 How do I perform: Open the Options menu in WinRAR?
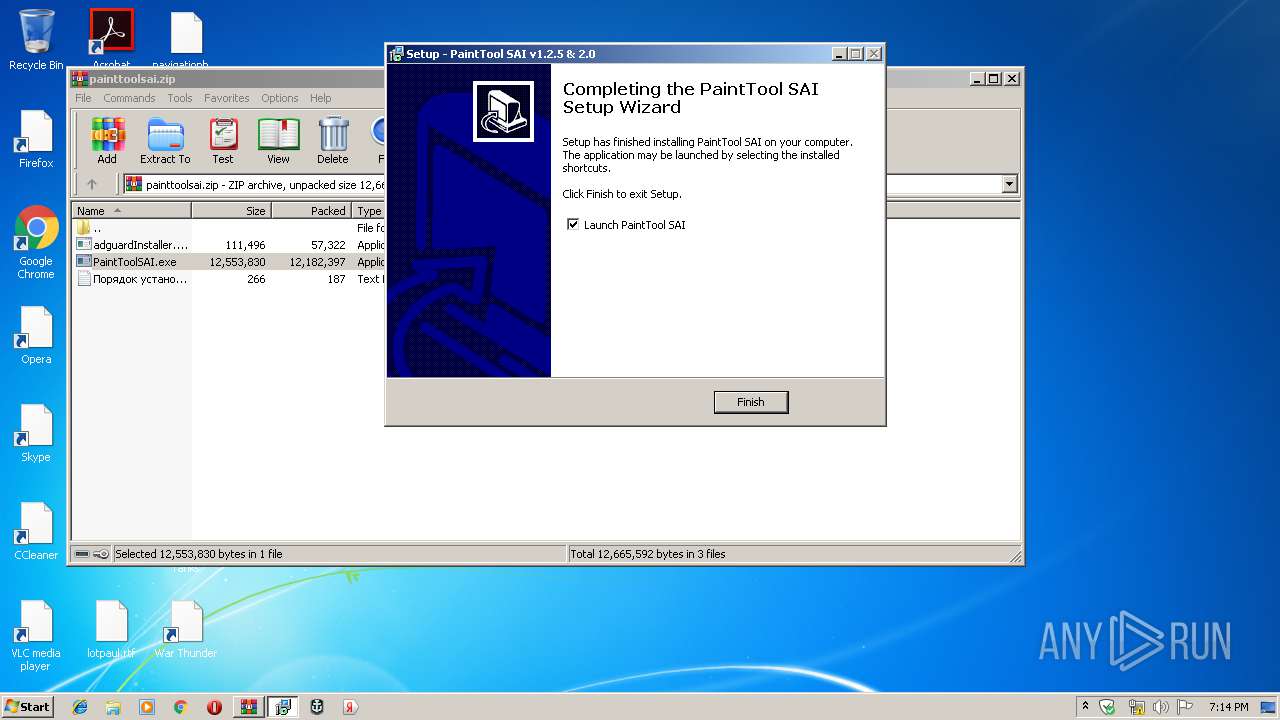(280, 98)
